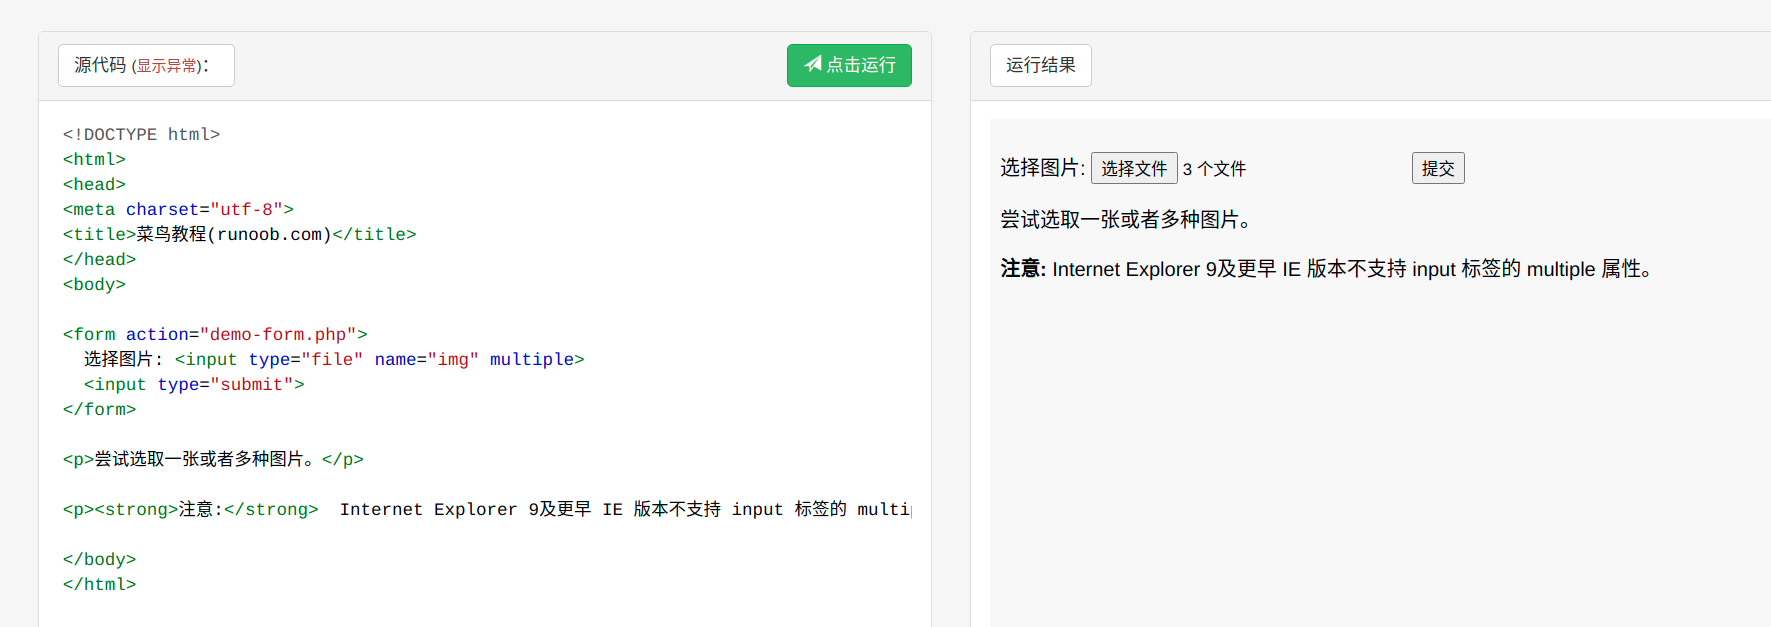Place cursor on closing form tag line

coord(99,409)
